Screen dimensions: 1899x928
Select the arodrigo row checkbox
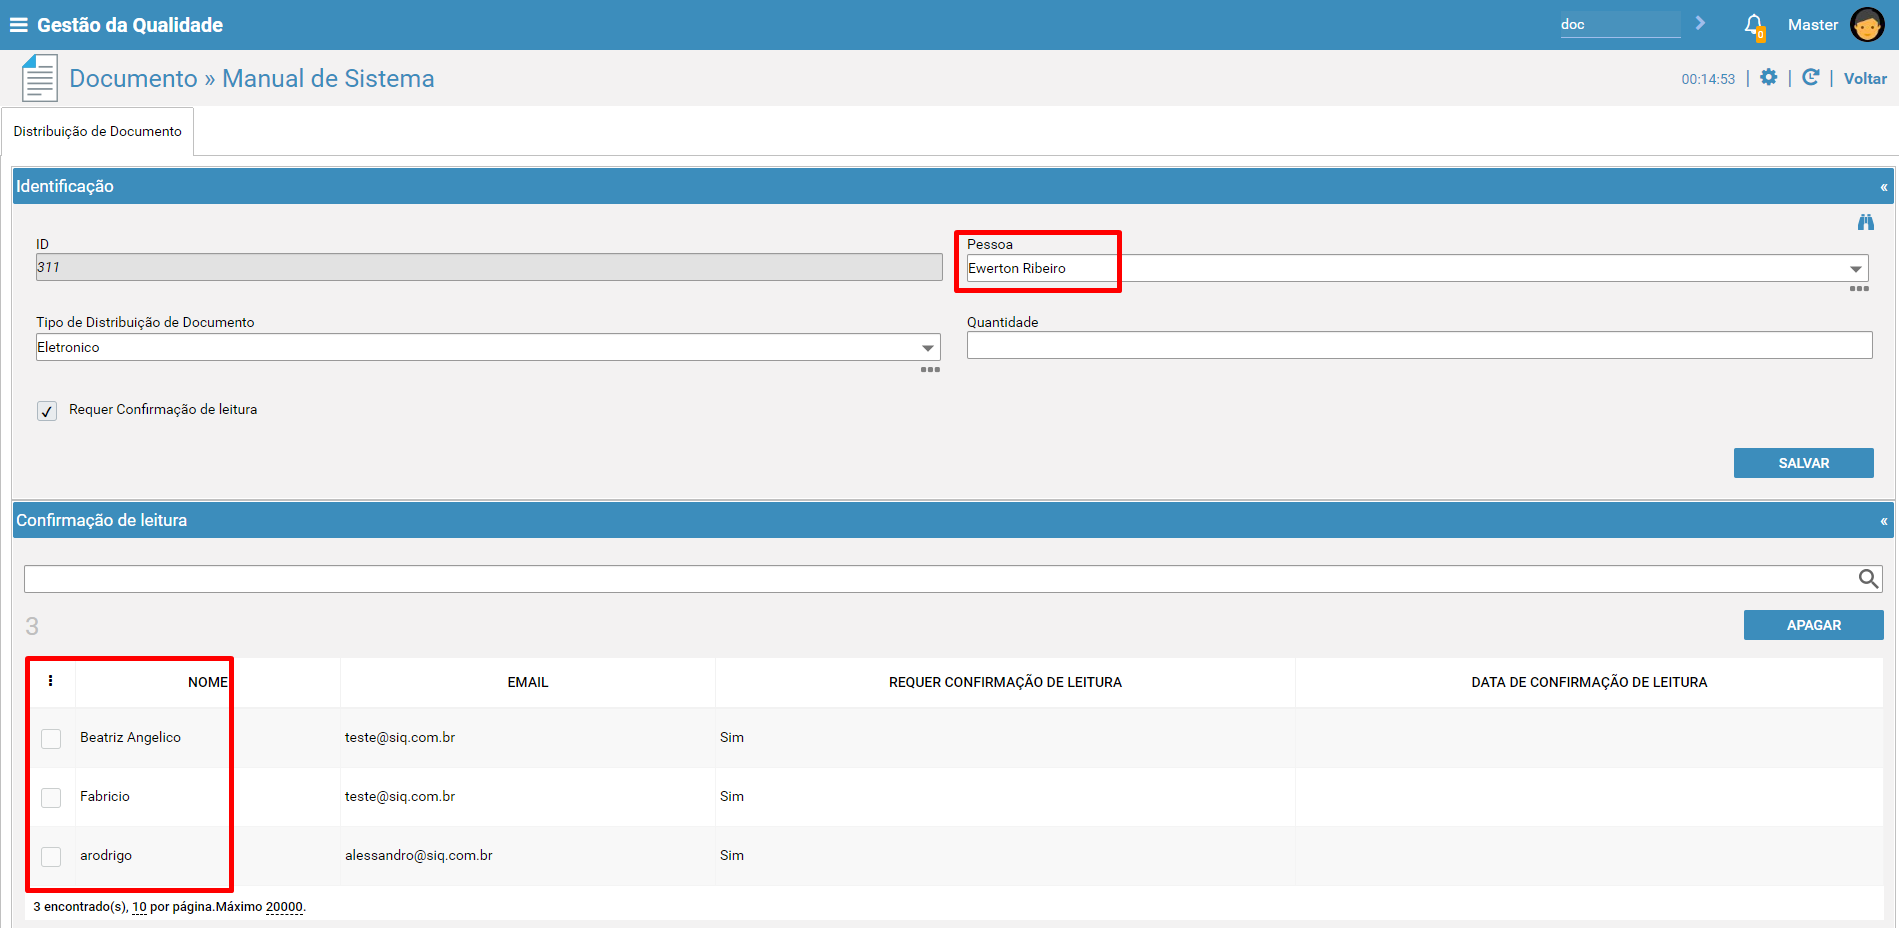[x=51, y=856]
